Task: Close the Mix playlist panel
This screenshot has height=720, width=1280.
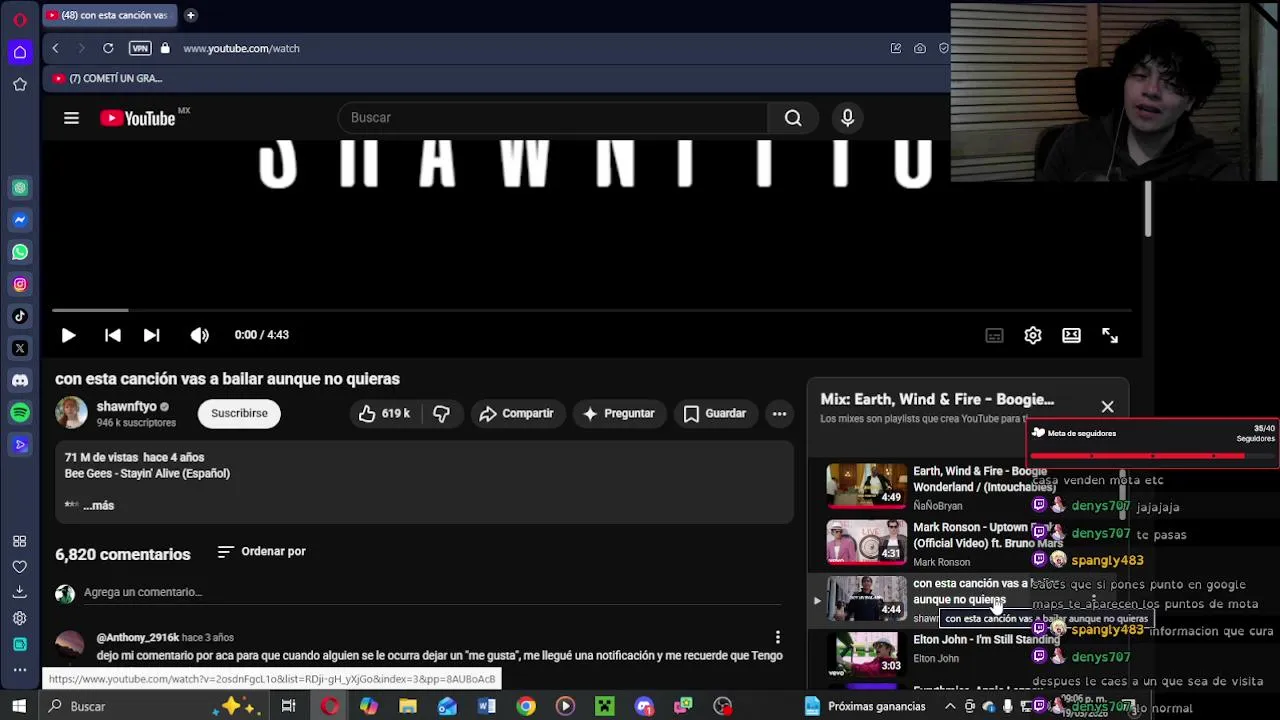Action: coord(1107,407)
